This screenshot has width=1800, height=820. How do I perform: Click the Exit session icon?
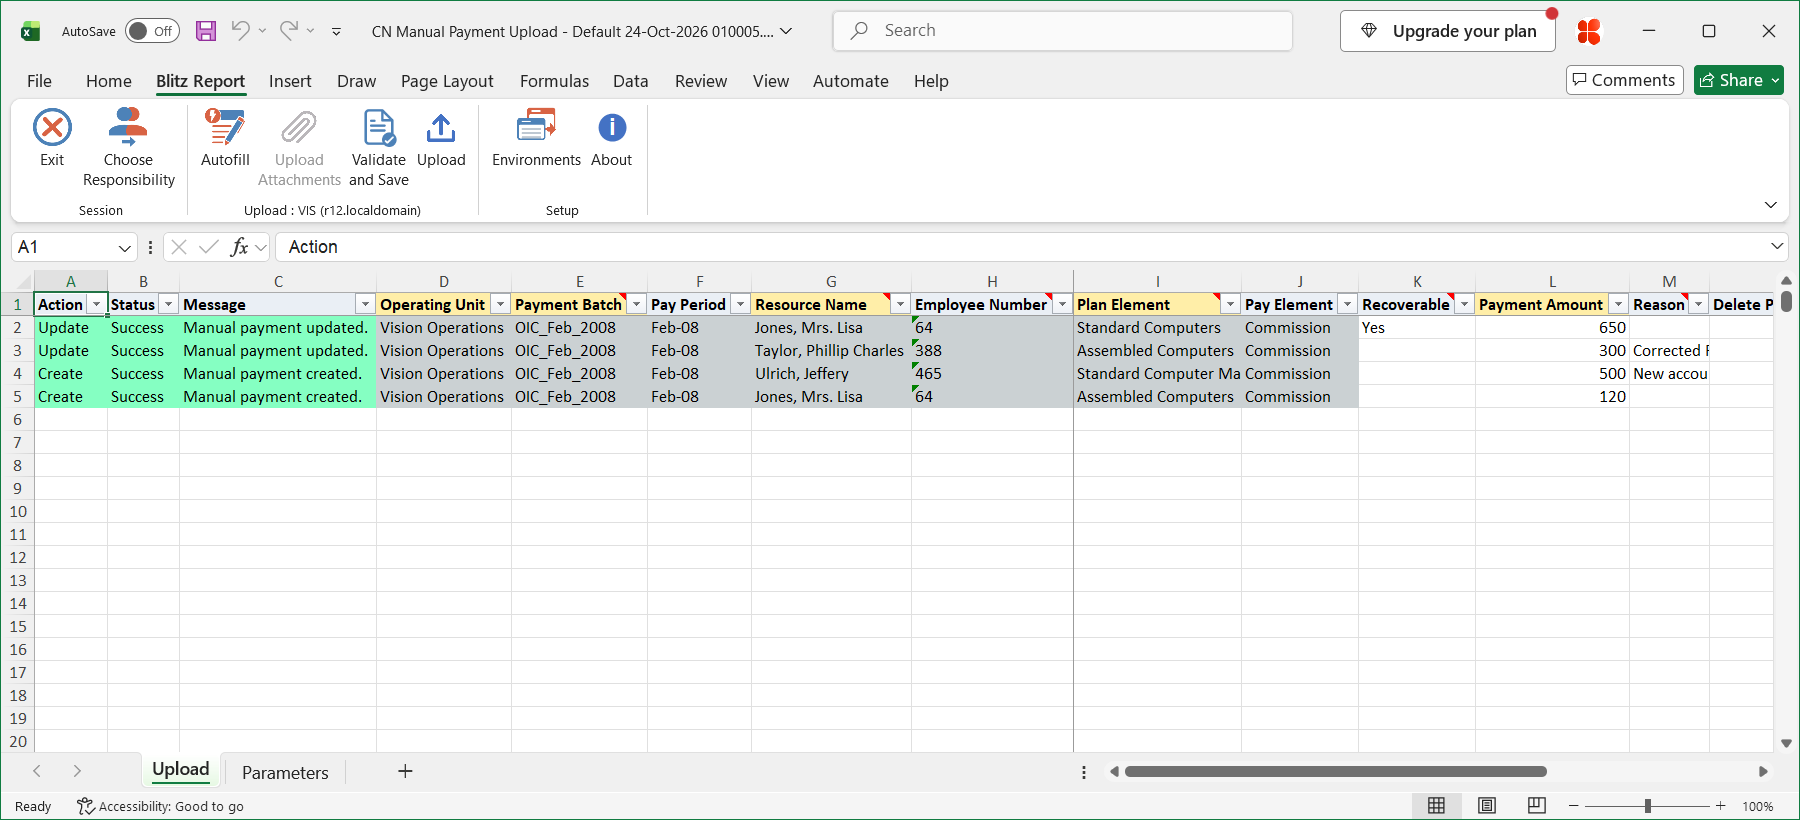coord(52,128)
